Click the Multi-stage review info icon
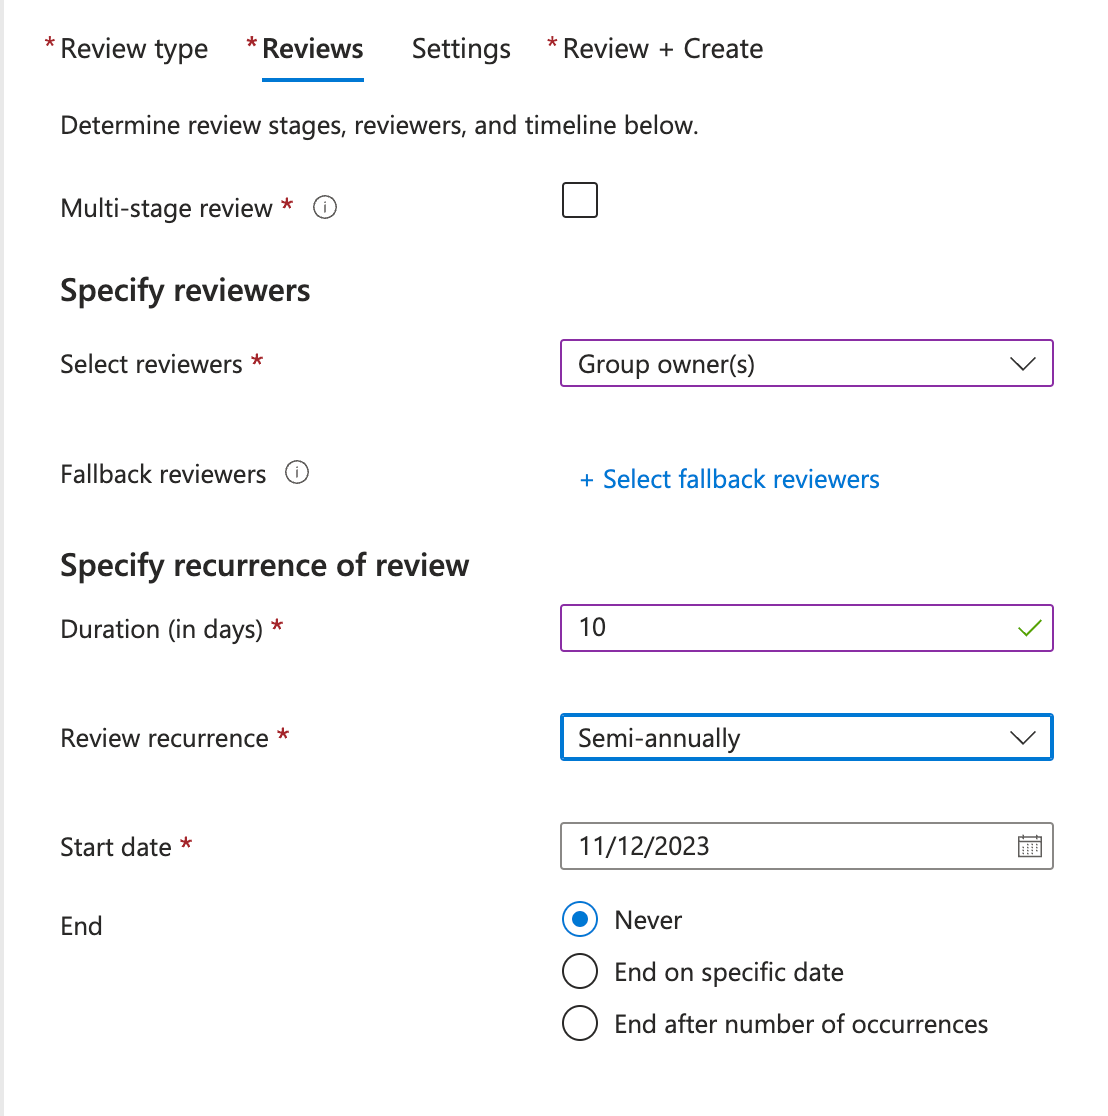Viewport: 1108px width, 1116px height. tap(325, 208)
